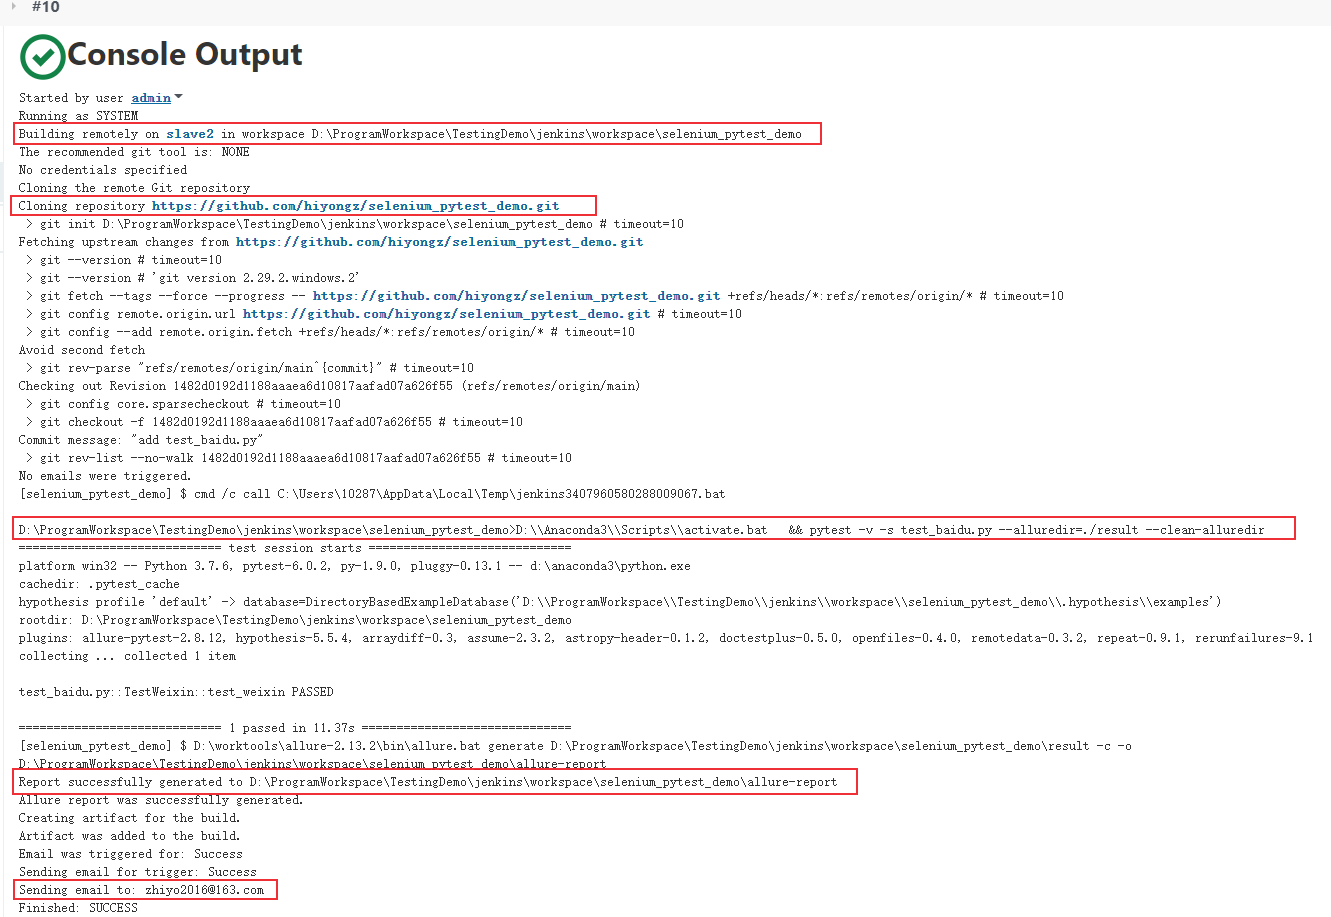Click 'git config --add remote.origin.fetch' line
Screen dimensions: 1331x917
point(330,332)
